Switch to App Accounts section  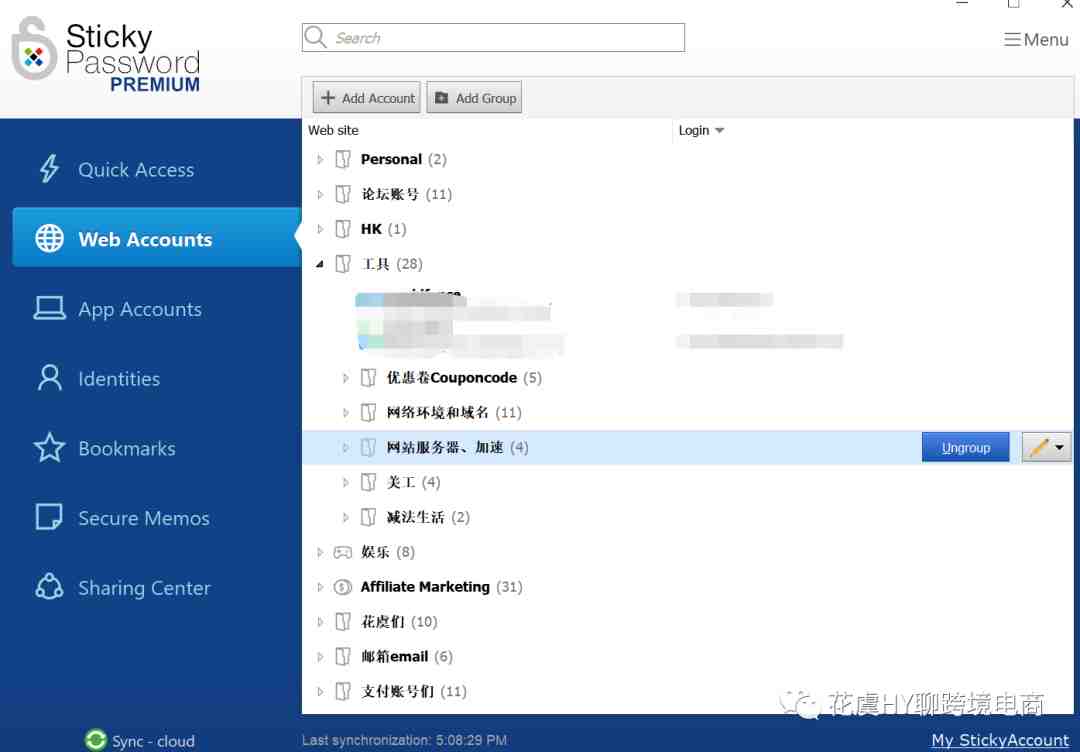[140, 309]
